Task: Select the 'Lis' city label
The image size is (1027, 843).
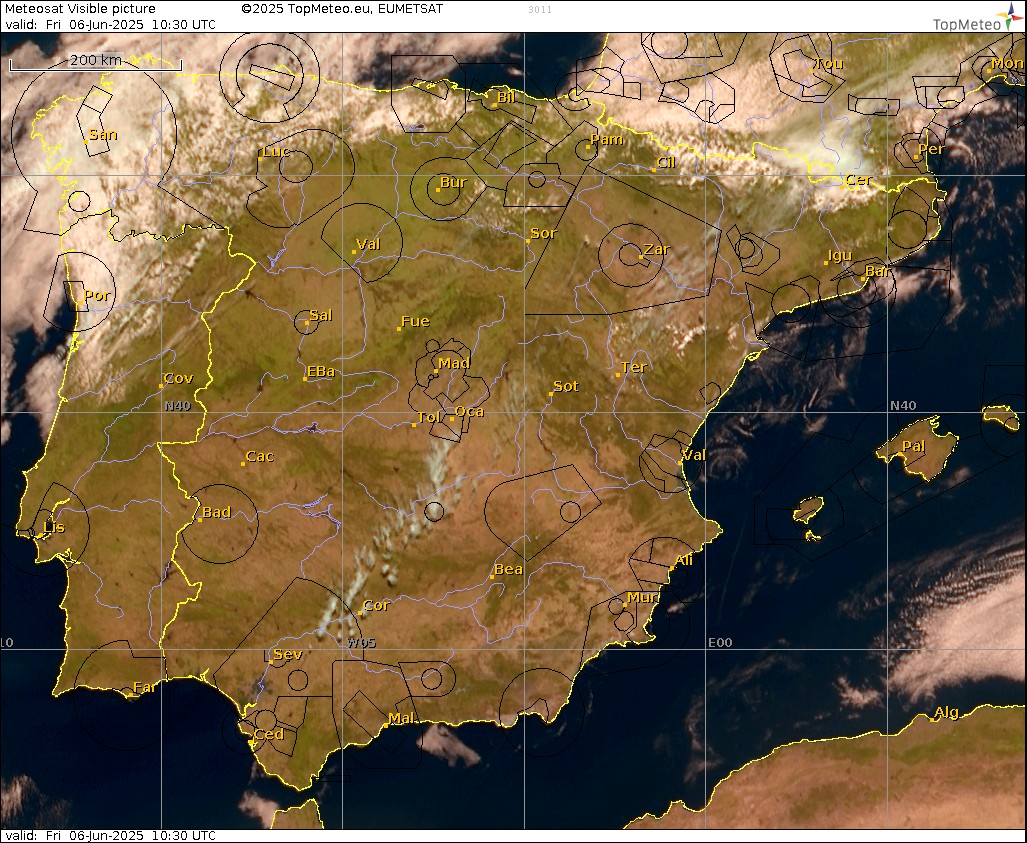Action: pos(54,527)
